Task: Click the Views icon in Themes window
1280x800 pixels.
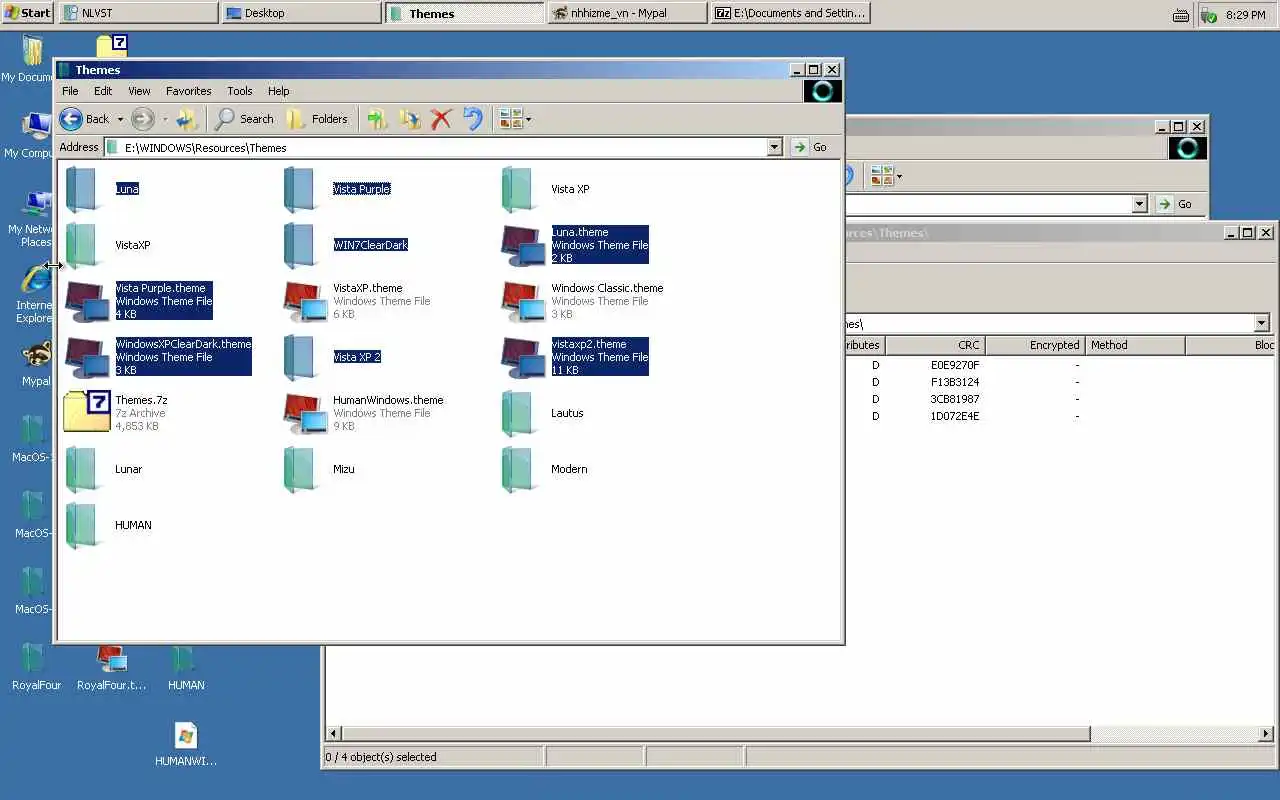Action: [x=510, y=119]
